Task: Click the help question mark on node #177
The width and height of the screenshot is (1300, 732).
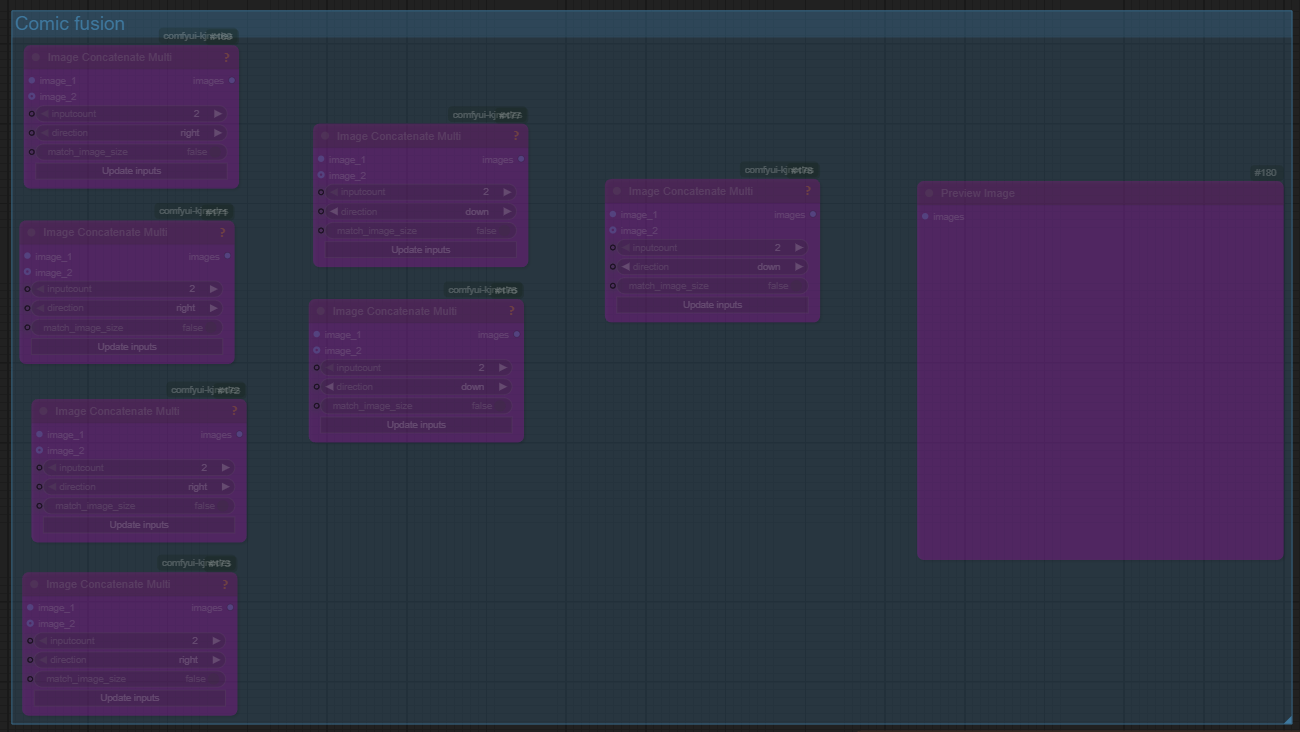Action: (x=516, y=136)
